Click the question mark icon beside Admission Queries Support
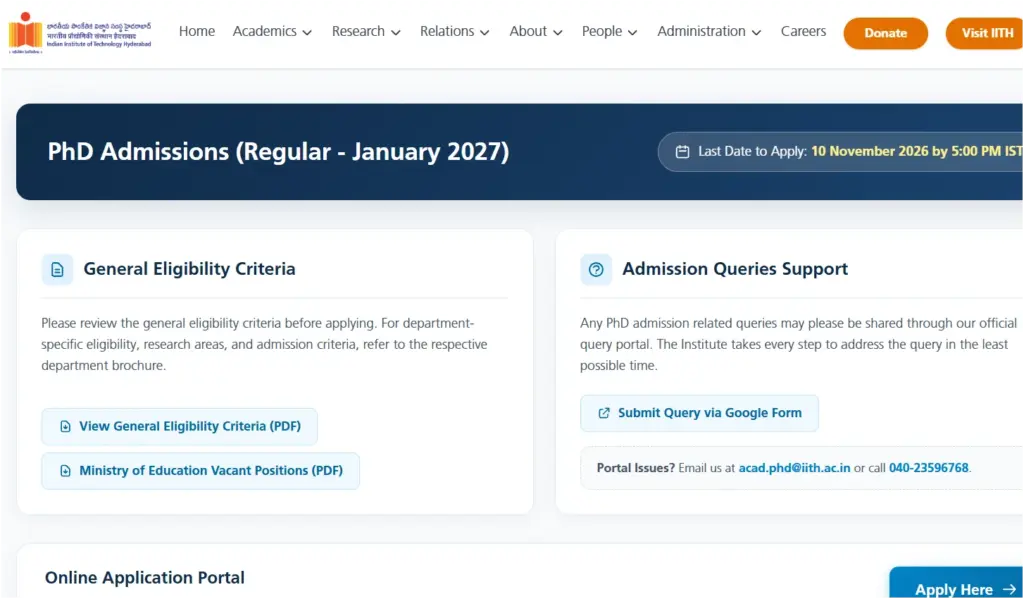Image resolution: width=1024 pixels, height=599 pixels. tap(596, 270)
